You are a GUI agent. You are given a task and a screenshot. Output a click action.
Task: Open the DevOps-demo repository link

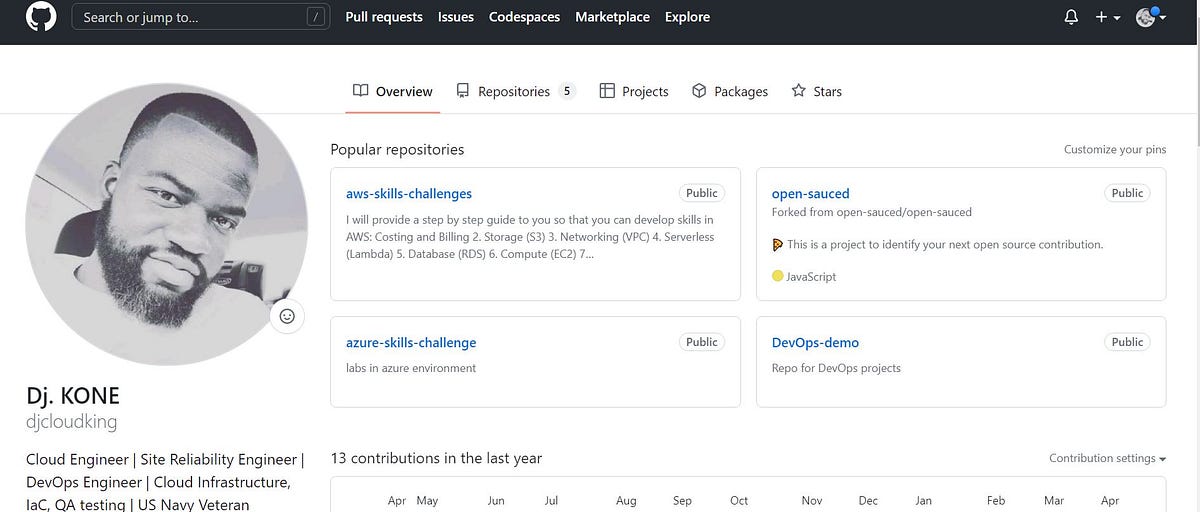[815, 342]
